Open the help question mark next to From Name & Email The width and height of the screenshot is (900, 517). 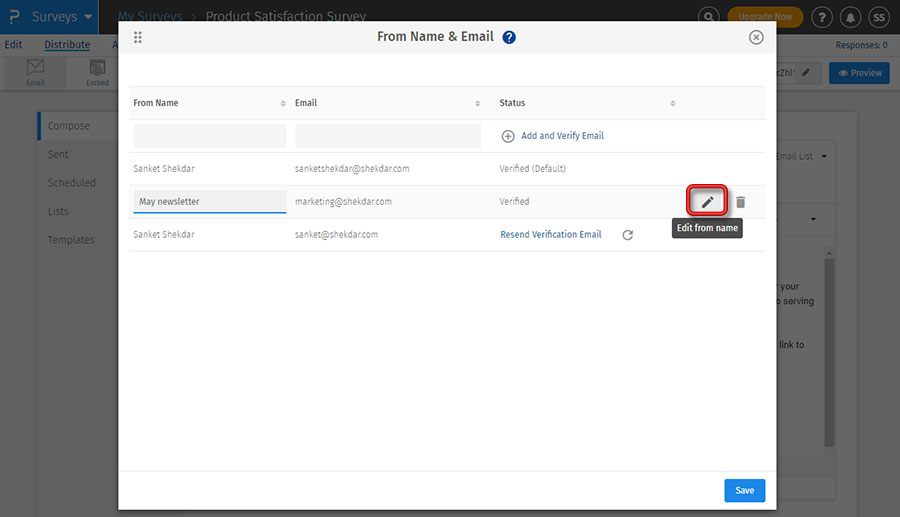coord(509,37)
